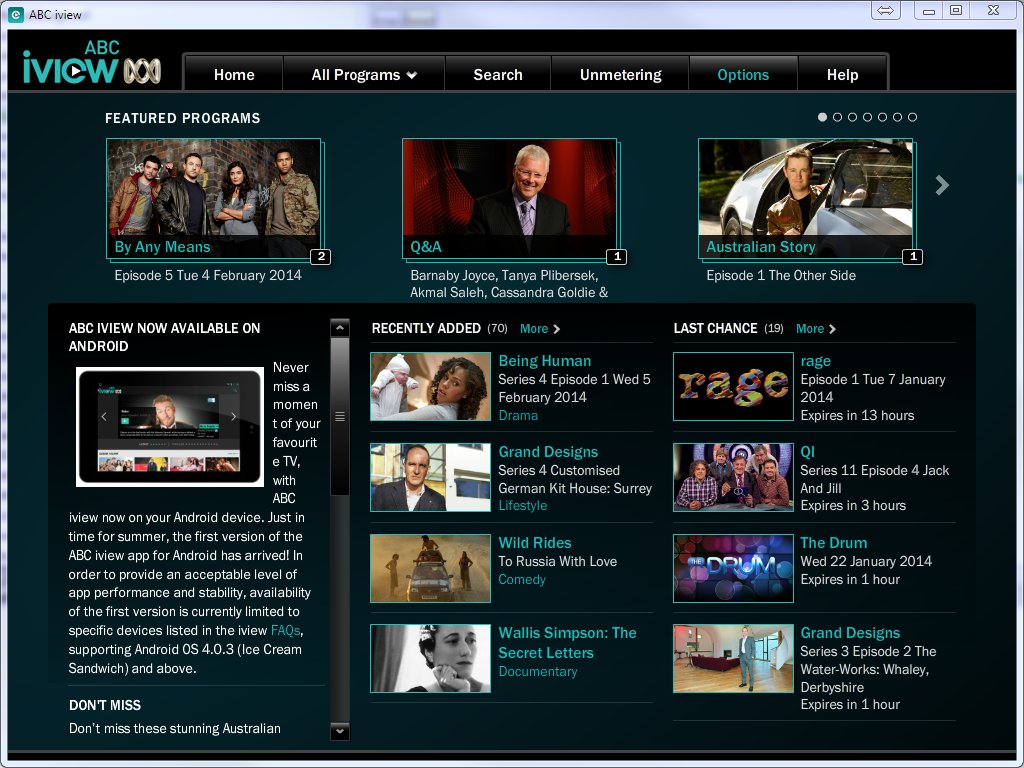
Task: Open the Search tab
Action: click(498, 74)
